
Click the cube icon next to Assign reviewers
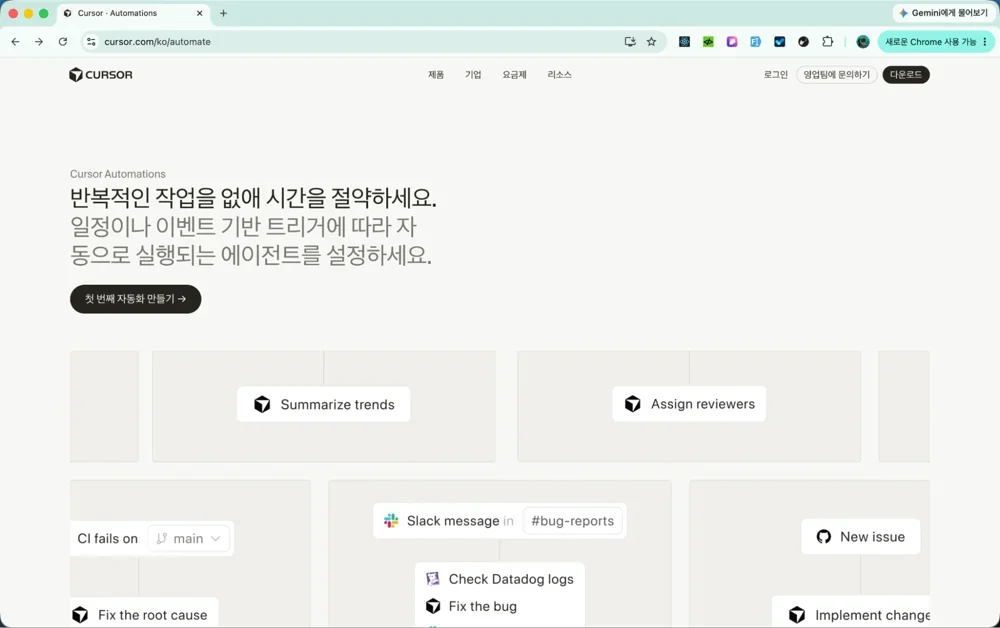pyautogui.click(x=633, y=404)
